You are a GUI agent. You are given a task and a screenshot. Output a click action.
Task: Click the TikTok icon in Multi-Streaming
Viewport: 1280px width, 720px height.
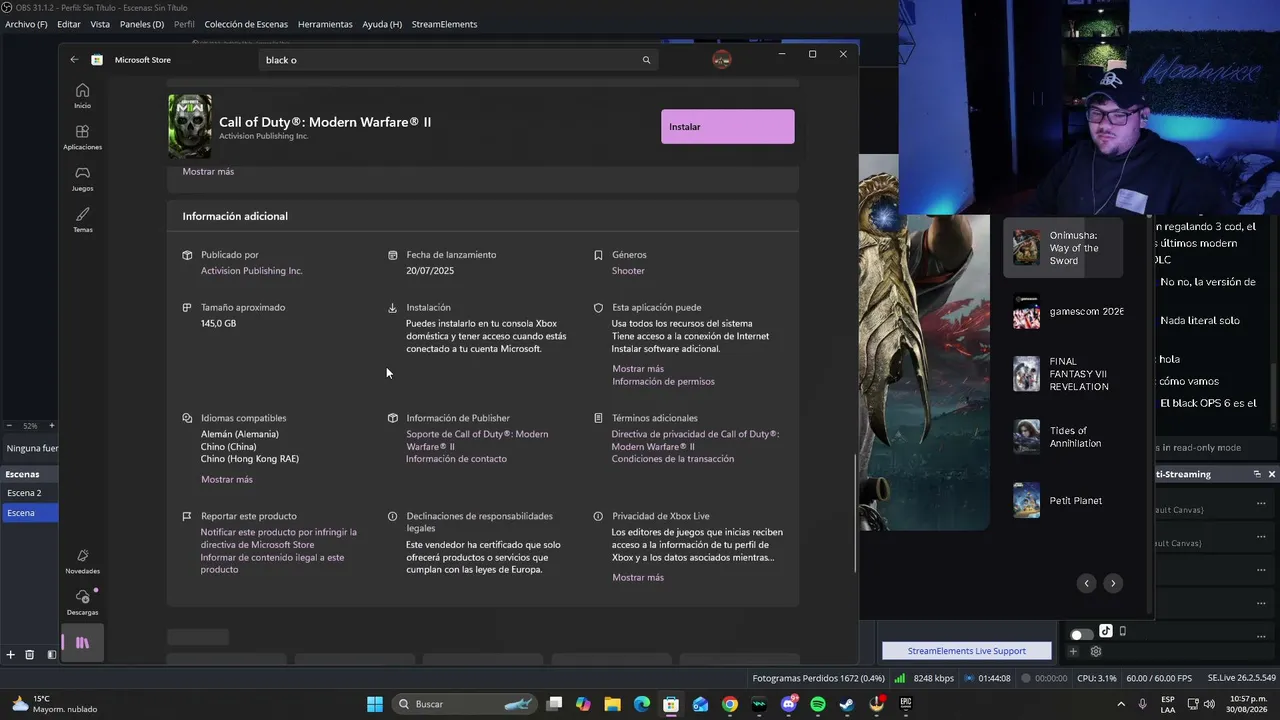[x=1106, y=631]
